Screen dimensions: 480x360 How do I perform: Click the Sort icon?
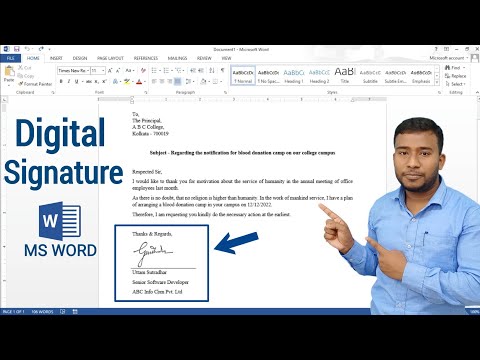click(x=212, y=71)
